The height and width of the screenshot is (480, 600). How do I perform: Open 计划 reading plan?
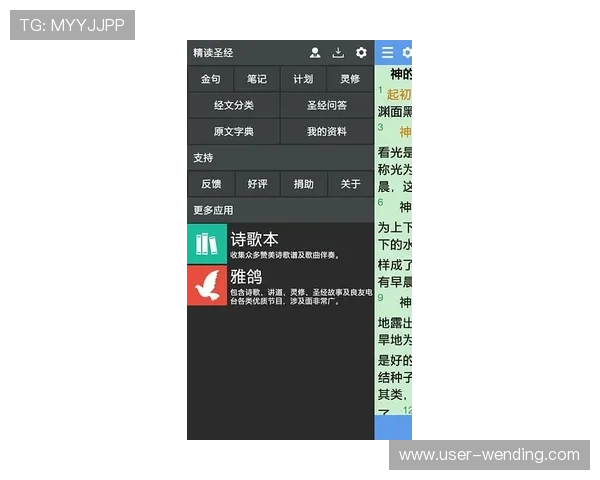[x=303, y=79]
